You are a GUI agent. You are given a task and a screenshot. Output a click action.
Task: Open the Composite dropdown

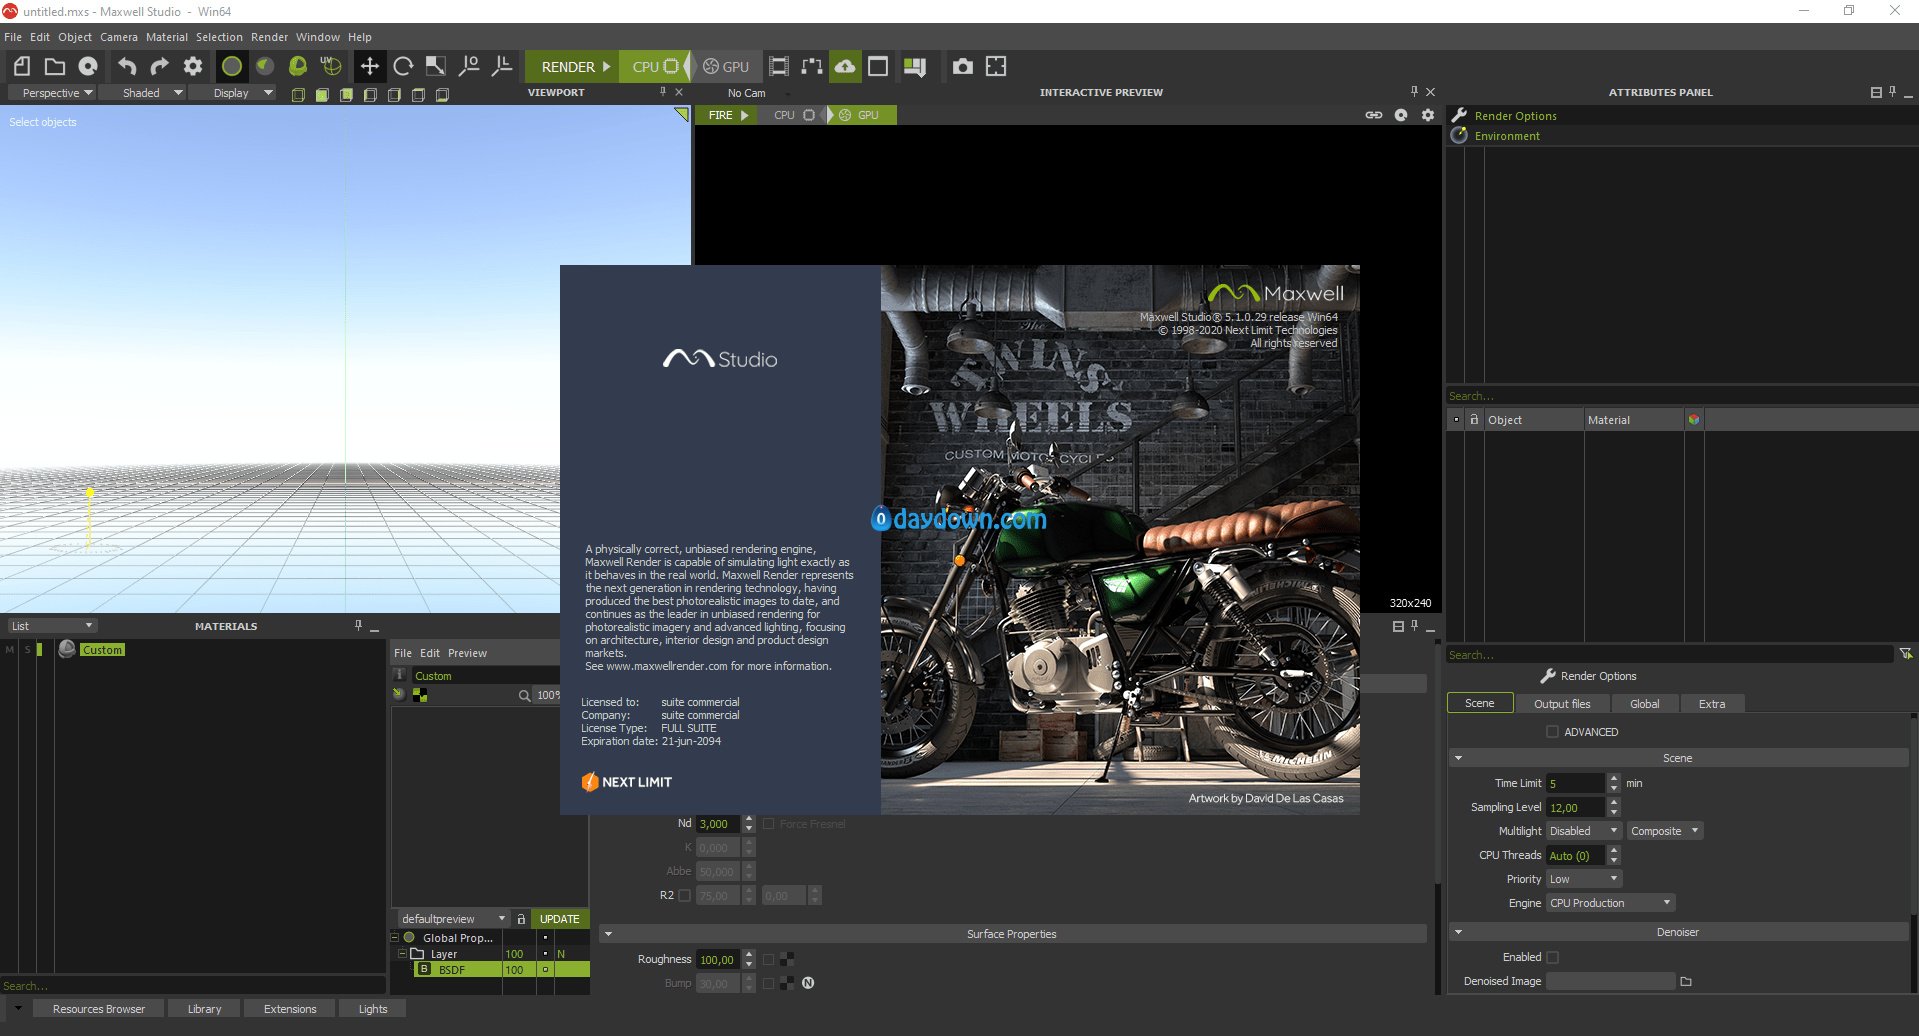[x=1665, y=831]
